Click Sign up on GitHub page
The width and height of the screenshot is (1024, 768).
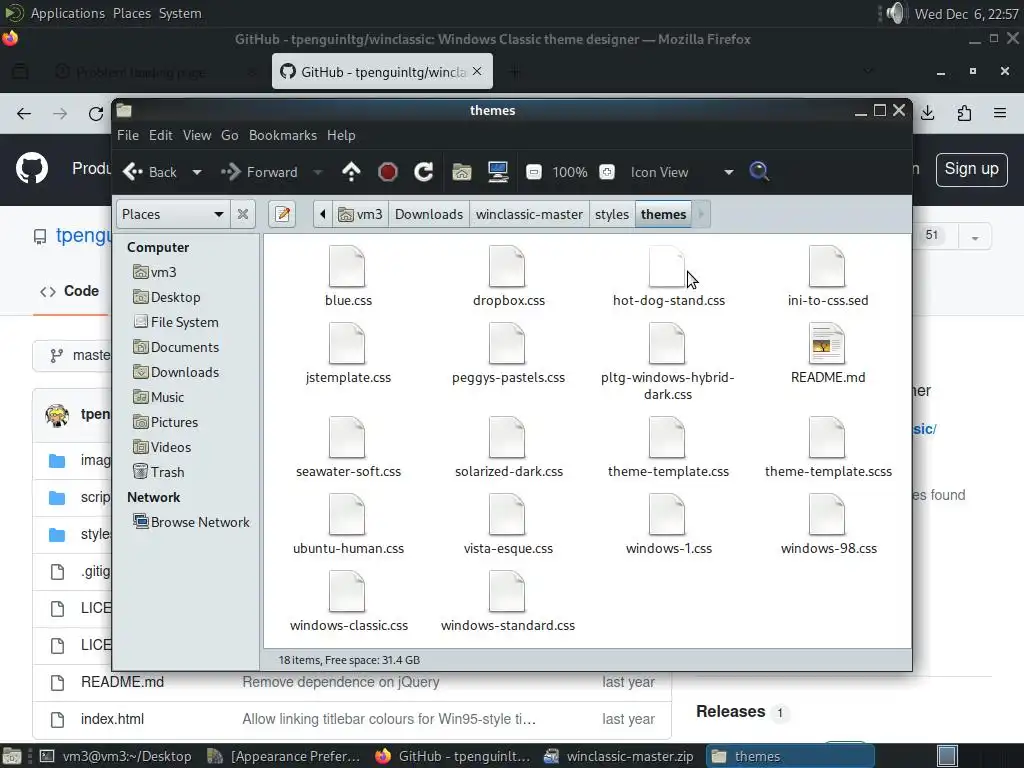971,169
